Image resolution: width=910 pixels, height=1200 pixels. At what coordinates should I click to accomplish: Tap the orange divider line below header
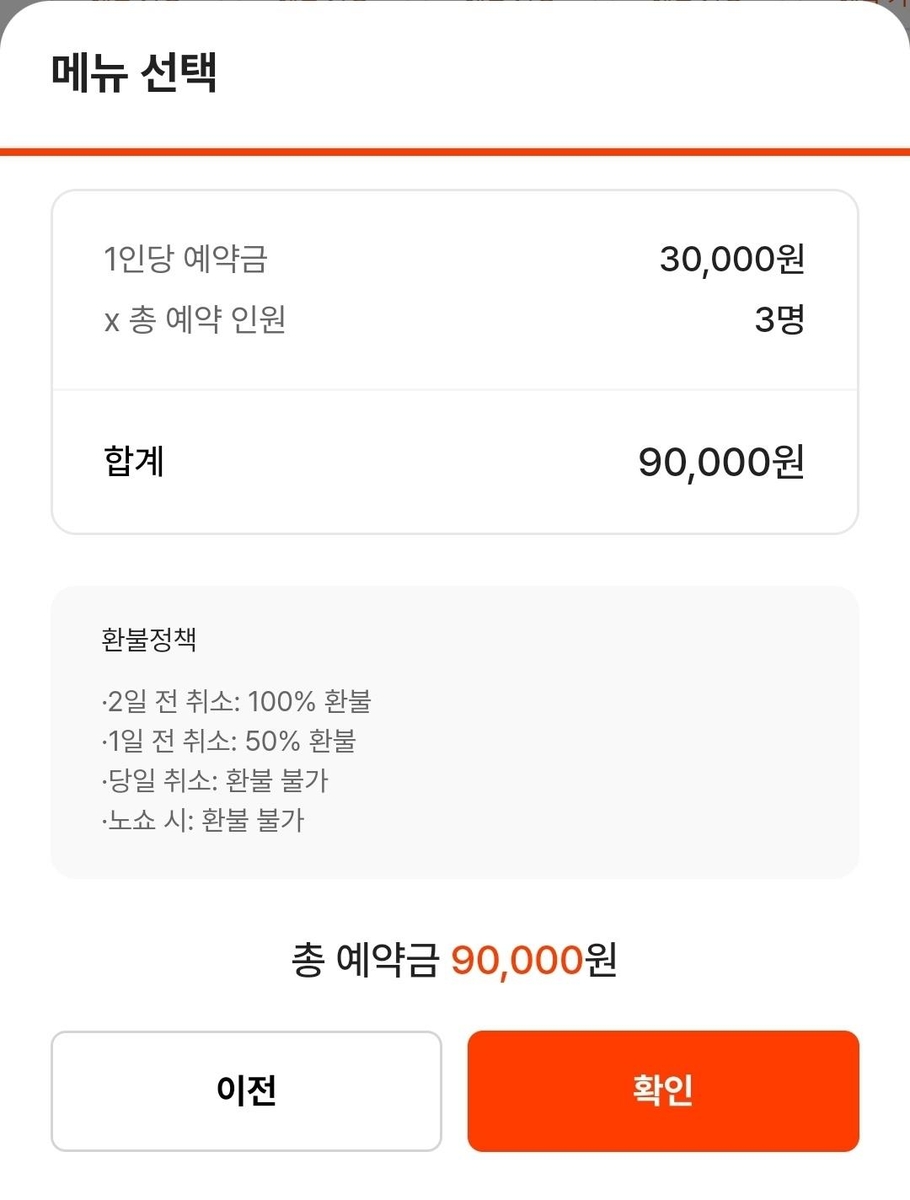pos(455,152)
